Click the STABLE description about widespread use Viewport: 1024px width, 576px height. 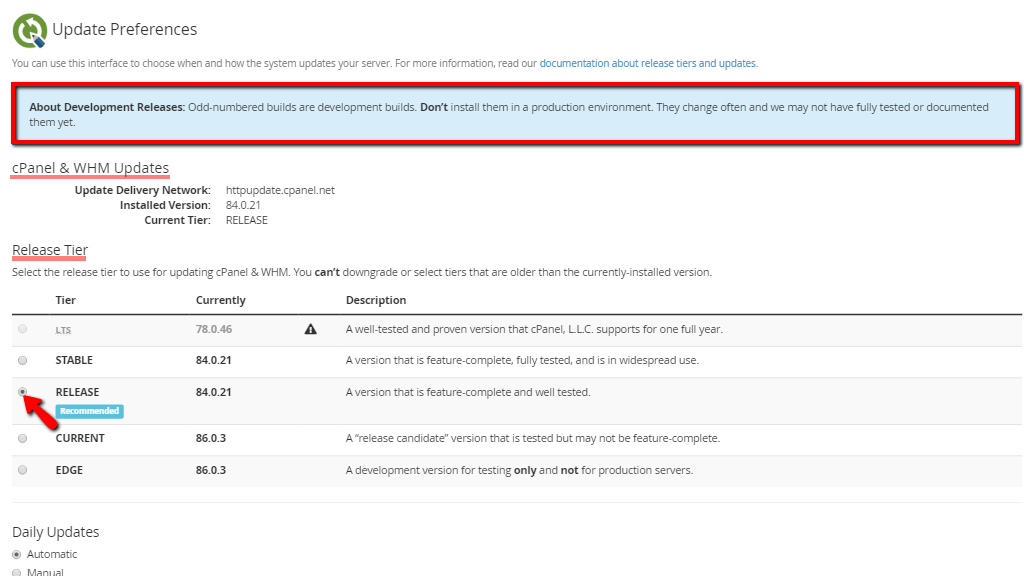pyautogui.click(x=522, y=360)
